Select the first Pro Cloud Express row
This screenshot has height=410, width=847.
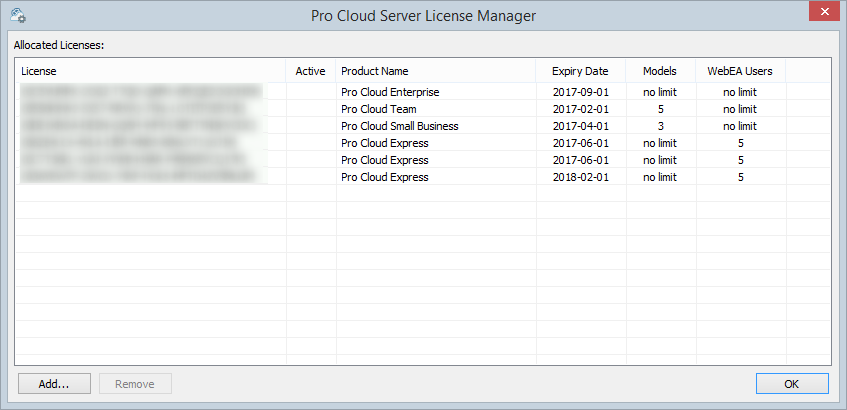coord(384,143)
